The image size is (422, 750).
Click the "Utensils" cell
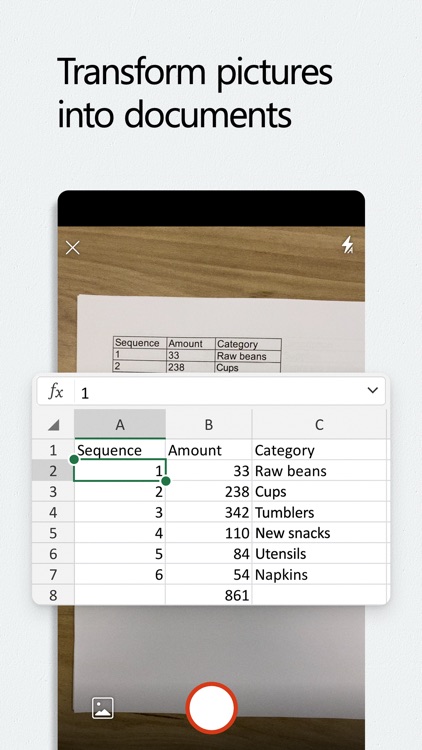(x=319, y=553)
